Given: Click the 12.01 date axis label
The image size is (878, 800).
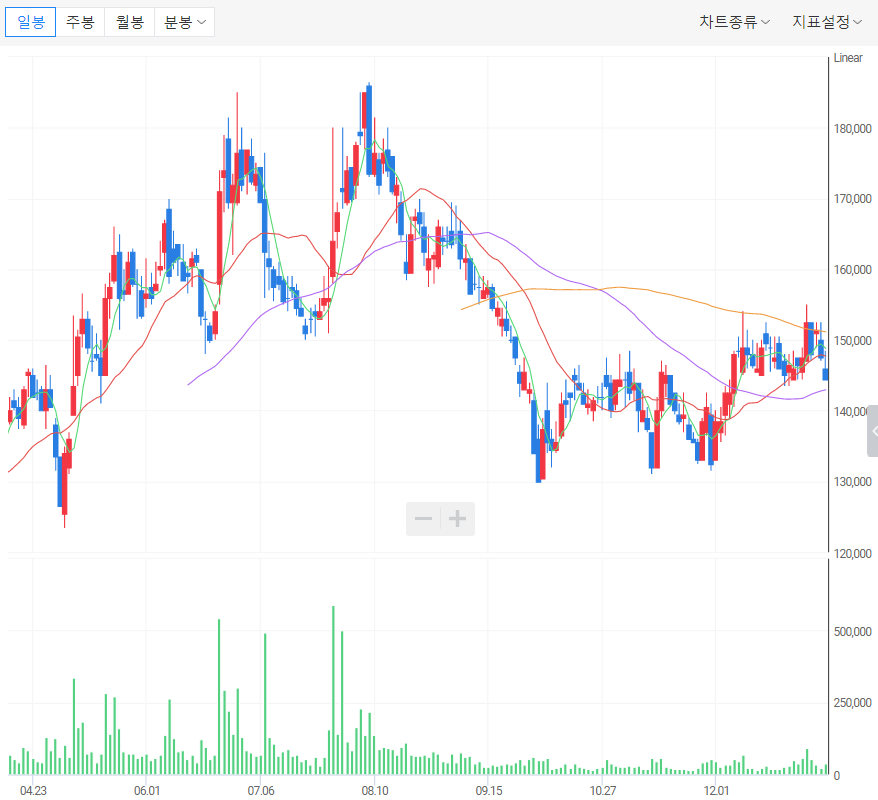Looking at the screenshot, I should (716, 790).
